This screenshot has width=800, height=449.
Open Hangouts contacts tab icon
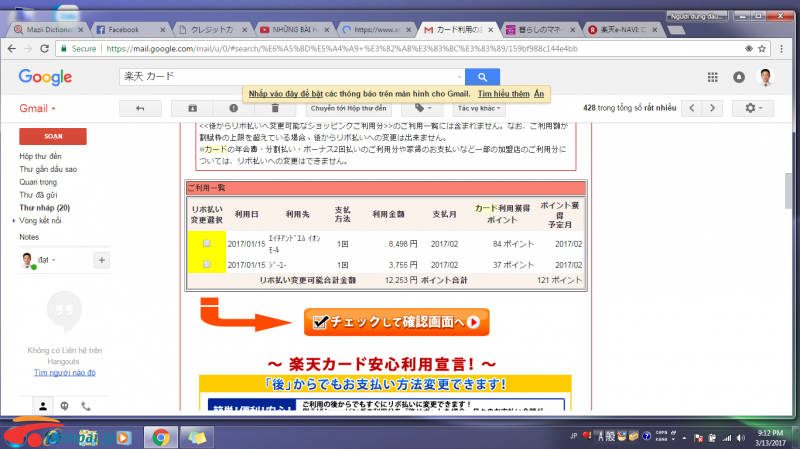(43, 406)
